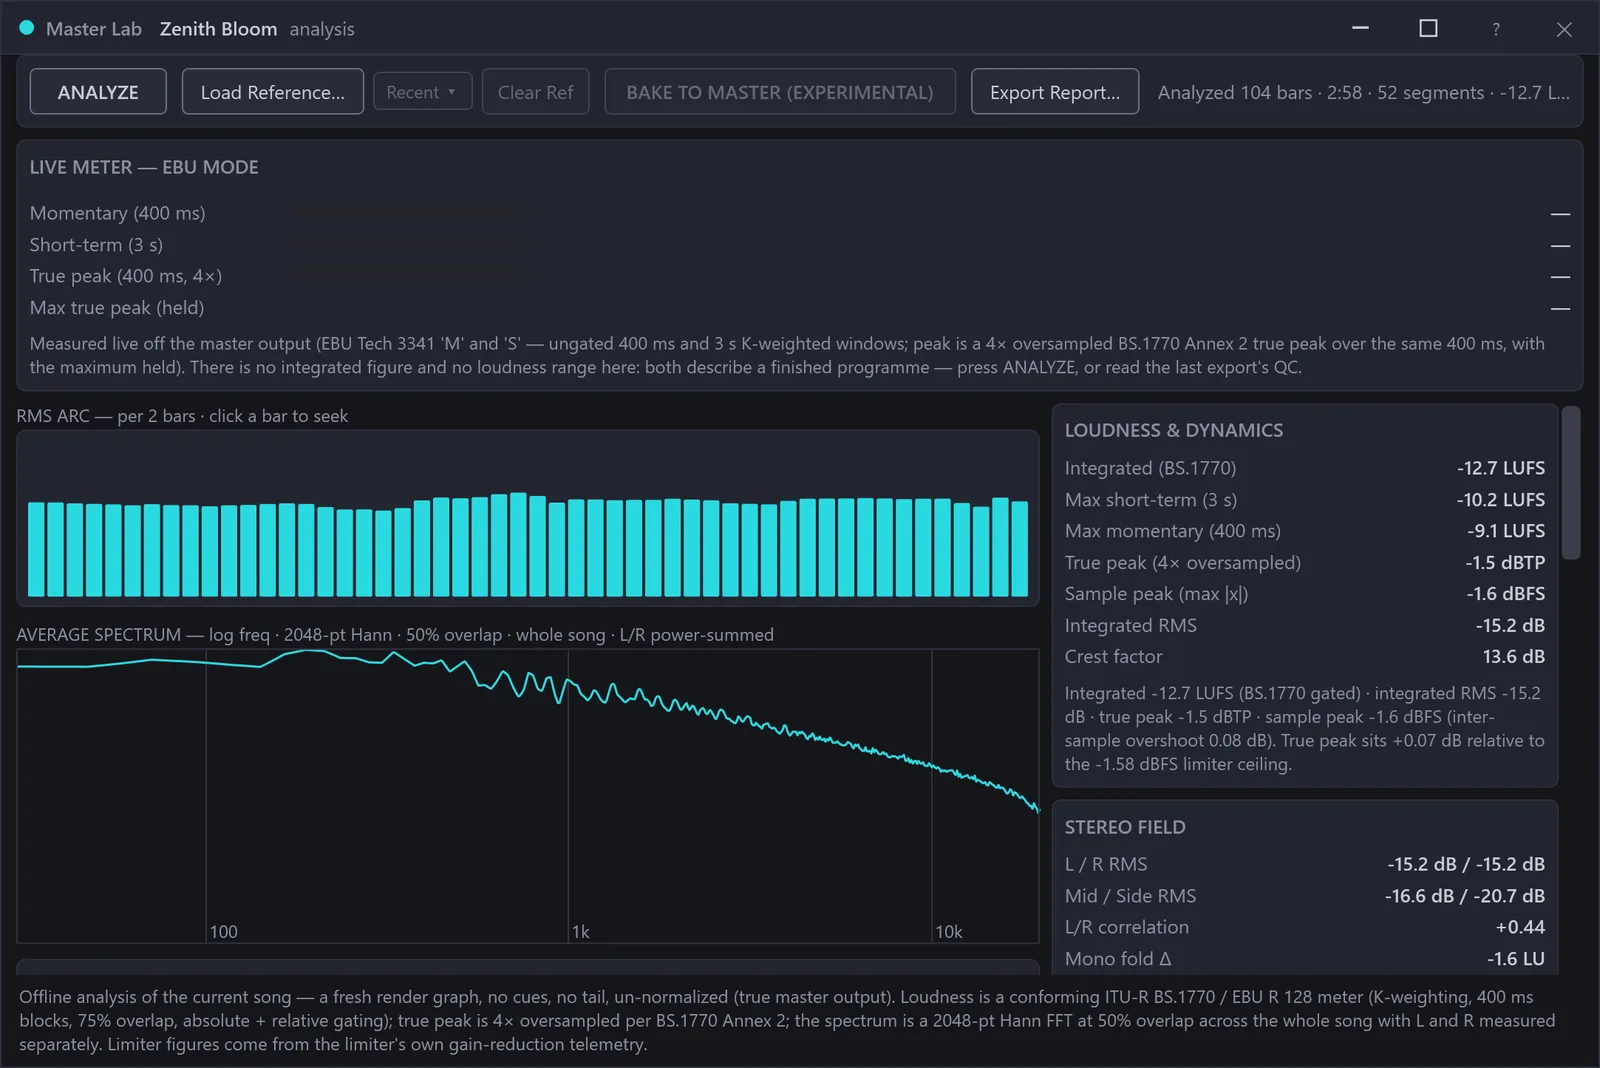Select Max short-term -10.2 LUFS value
The height and width of the screenshot is (1068, 1600).
coord(1500,499)
